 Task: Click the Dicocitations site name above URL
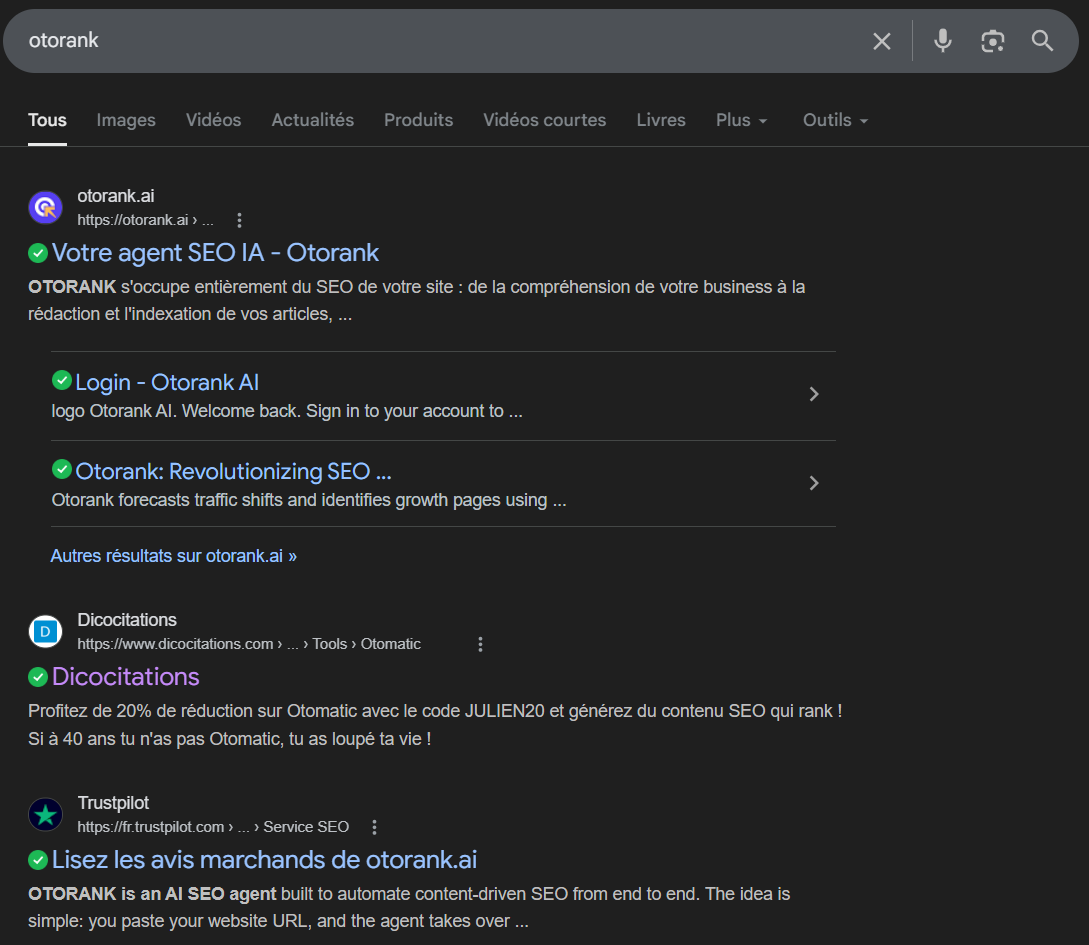pyautogui.click(x=127, y=620)
